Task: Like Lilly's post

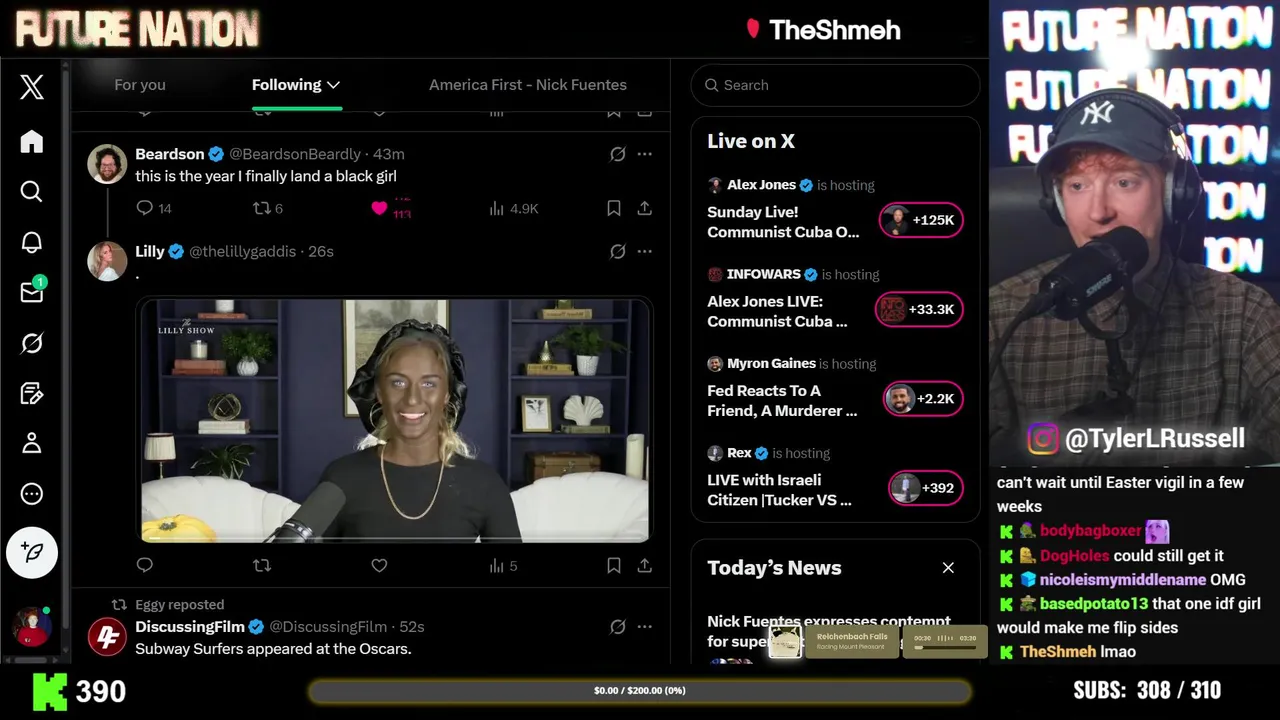Action: tap(379, 565)
